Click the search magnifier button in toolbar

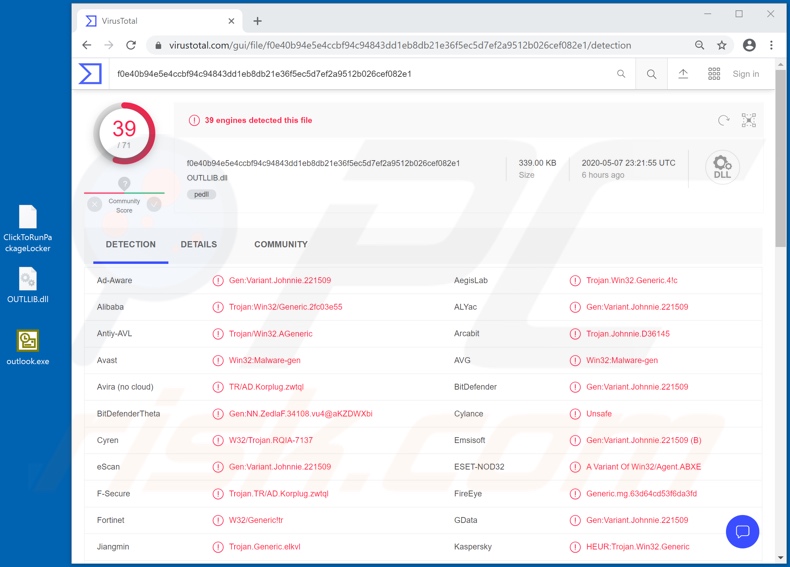651,74
